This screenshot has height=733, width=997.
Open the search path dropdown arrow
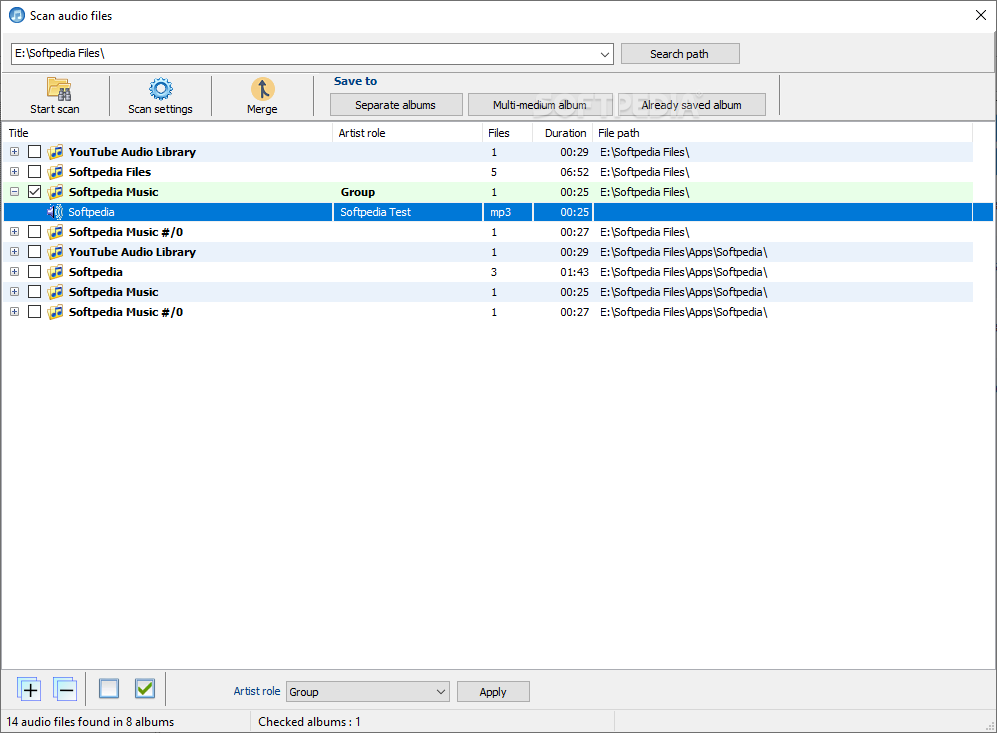point(605,54)
